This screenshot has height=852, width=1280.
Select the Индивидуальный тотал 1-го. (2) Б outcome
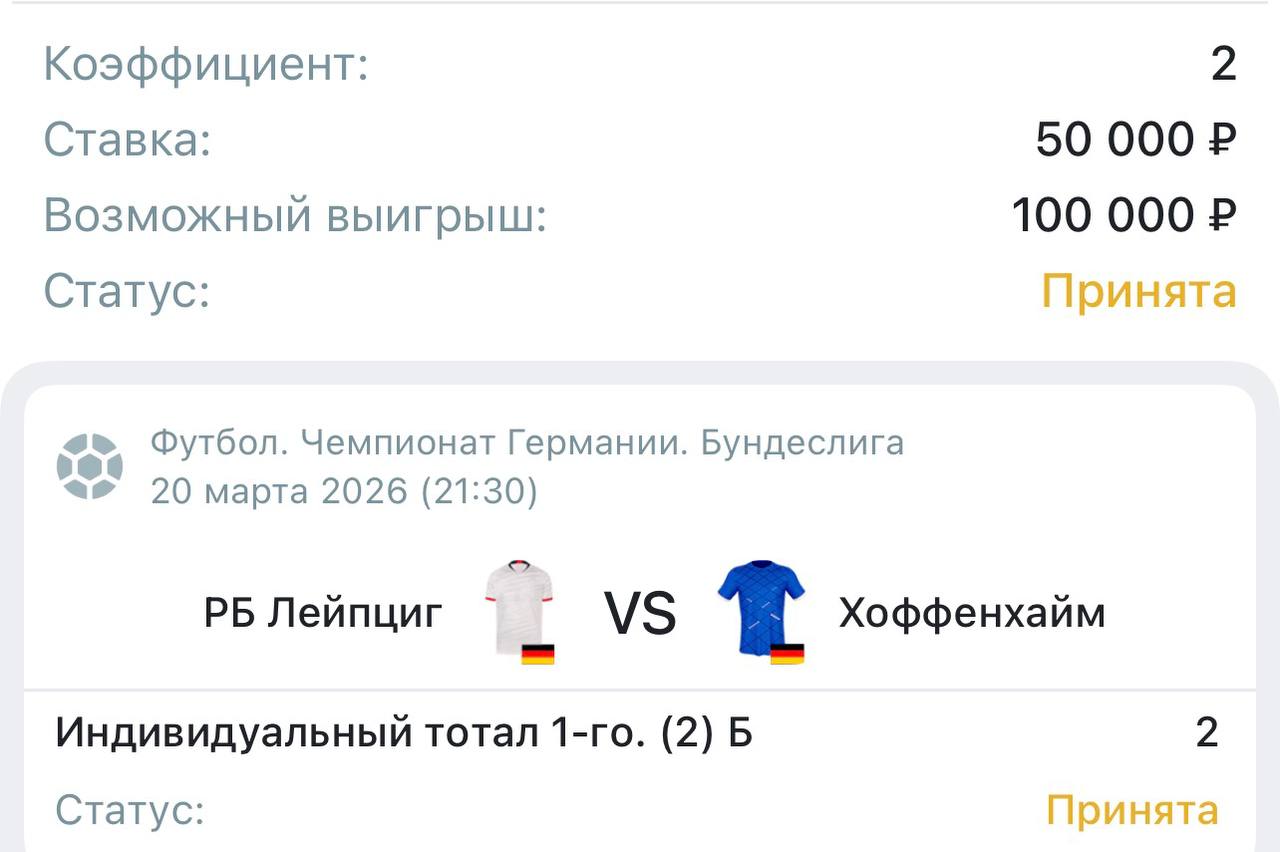click(x=404, y=733)
